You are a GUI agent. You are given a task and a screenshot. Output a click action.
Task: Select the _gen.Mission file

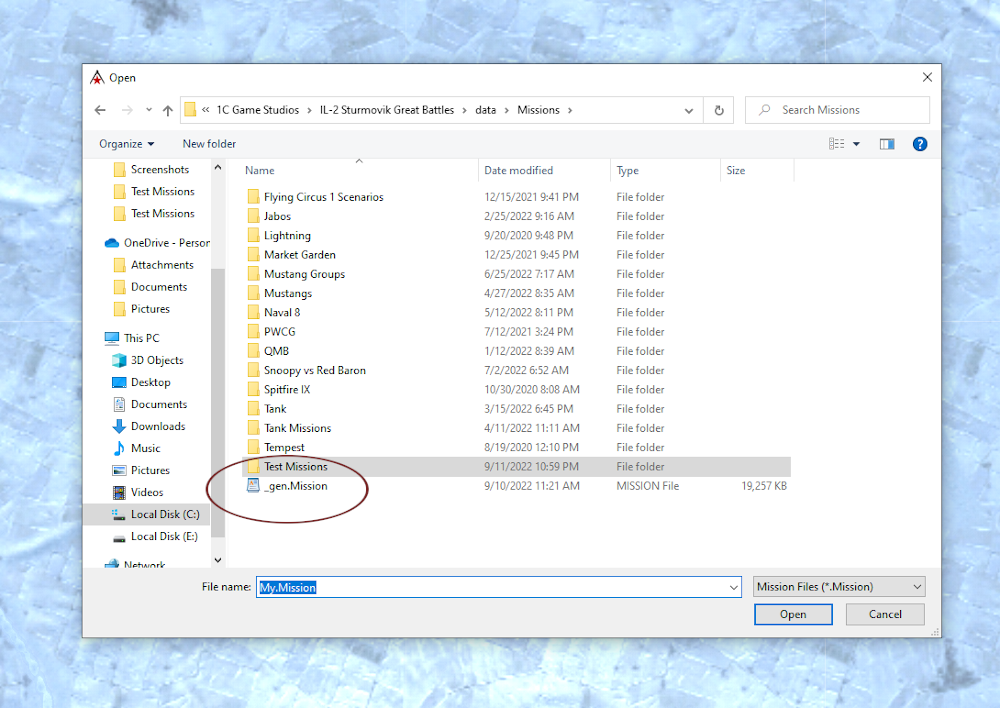(297, 486)
